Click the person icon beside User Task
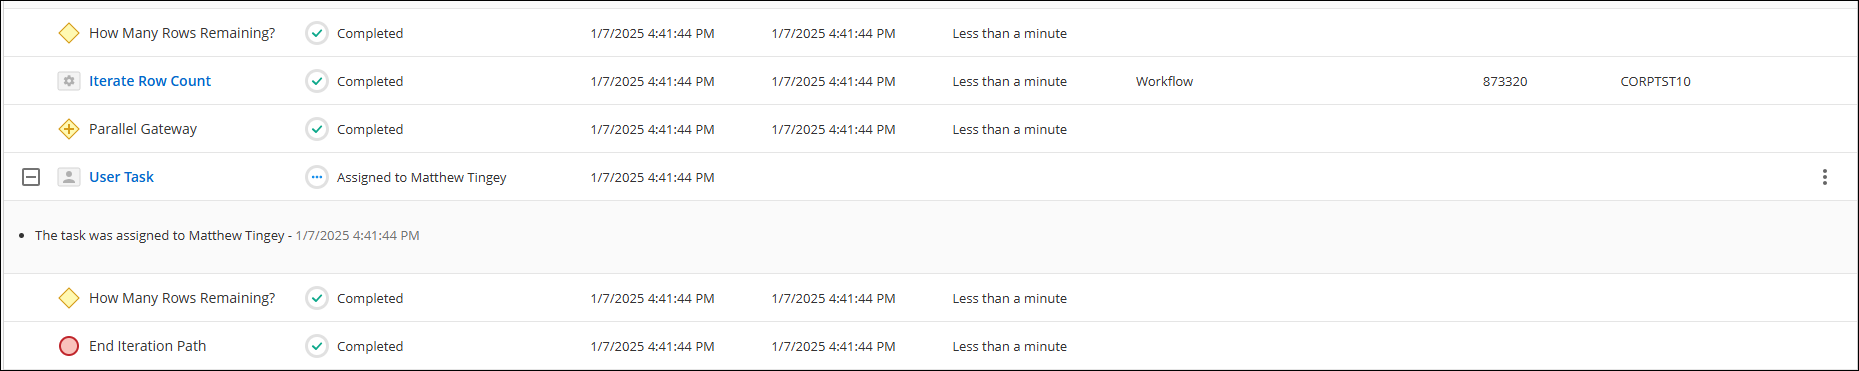Viewport: 1859px width, 371px height. point(69,177)
